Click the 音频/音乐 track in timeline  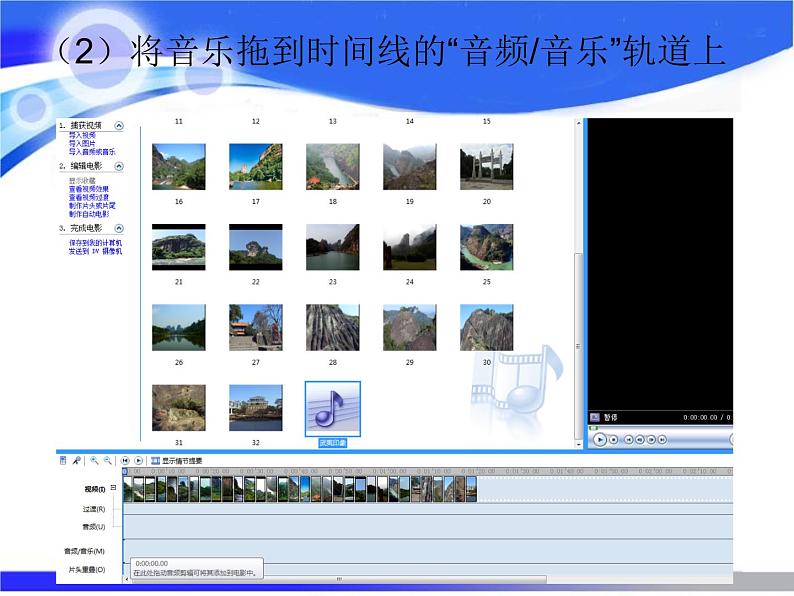pos(400,550)
